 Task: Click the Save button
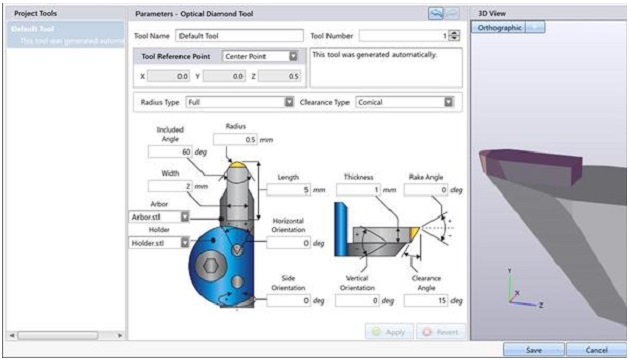click(534, 350)
